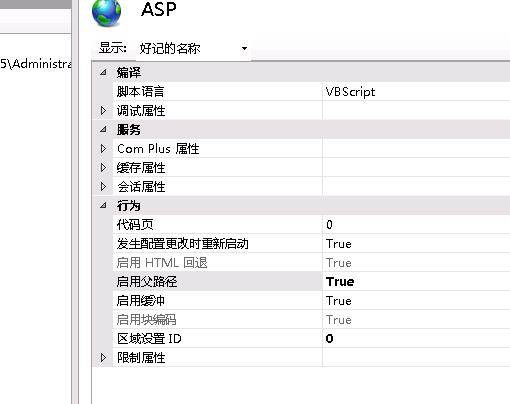Collapse the 服务 section
The height and width of the screenshot is (404, 510).
coord(103,129)
